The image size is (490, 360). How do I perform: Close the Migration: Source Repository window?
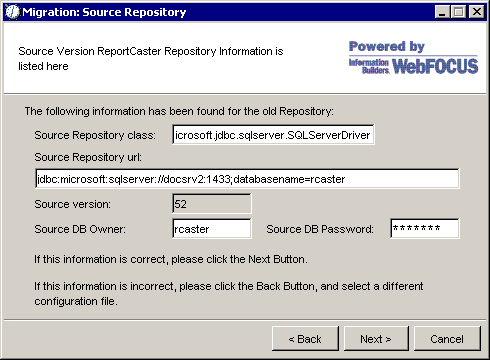pyautogui.click(x=477, y=12)
